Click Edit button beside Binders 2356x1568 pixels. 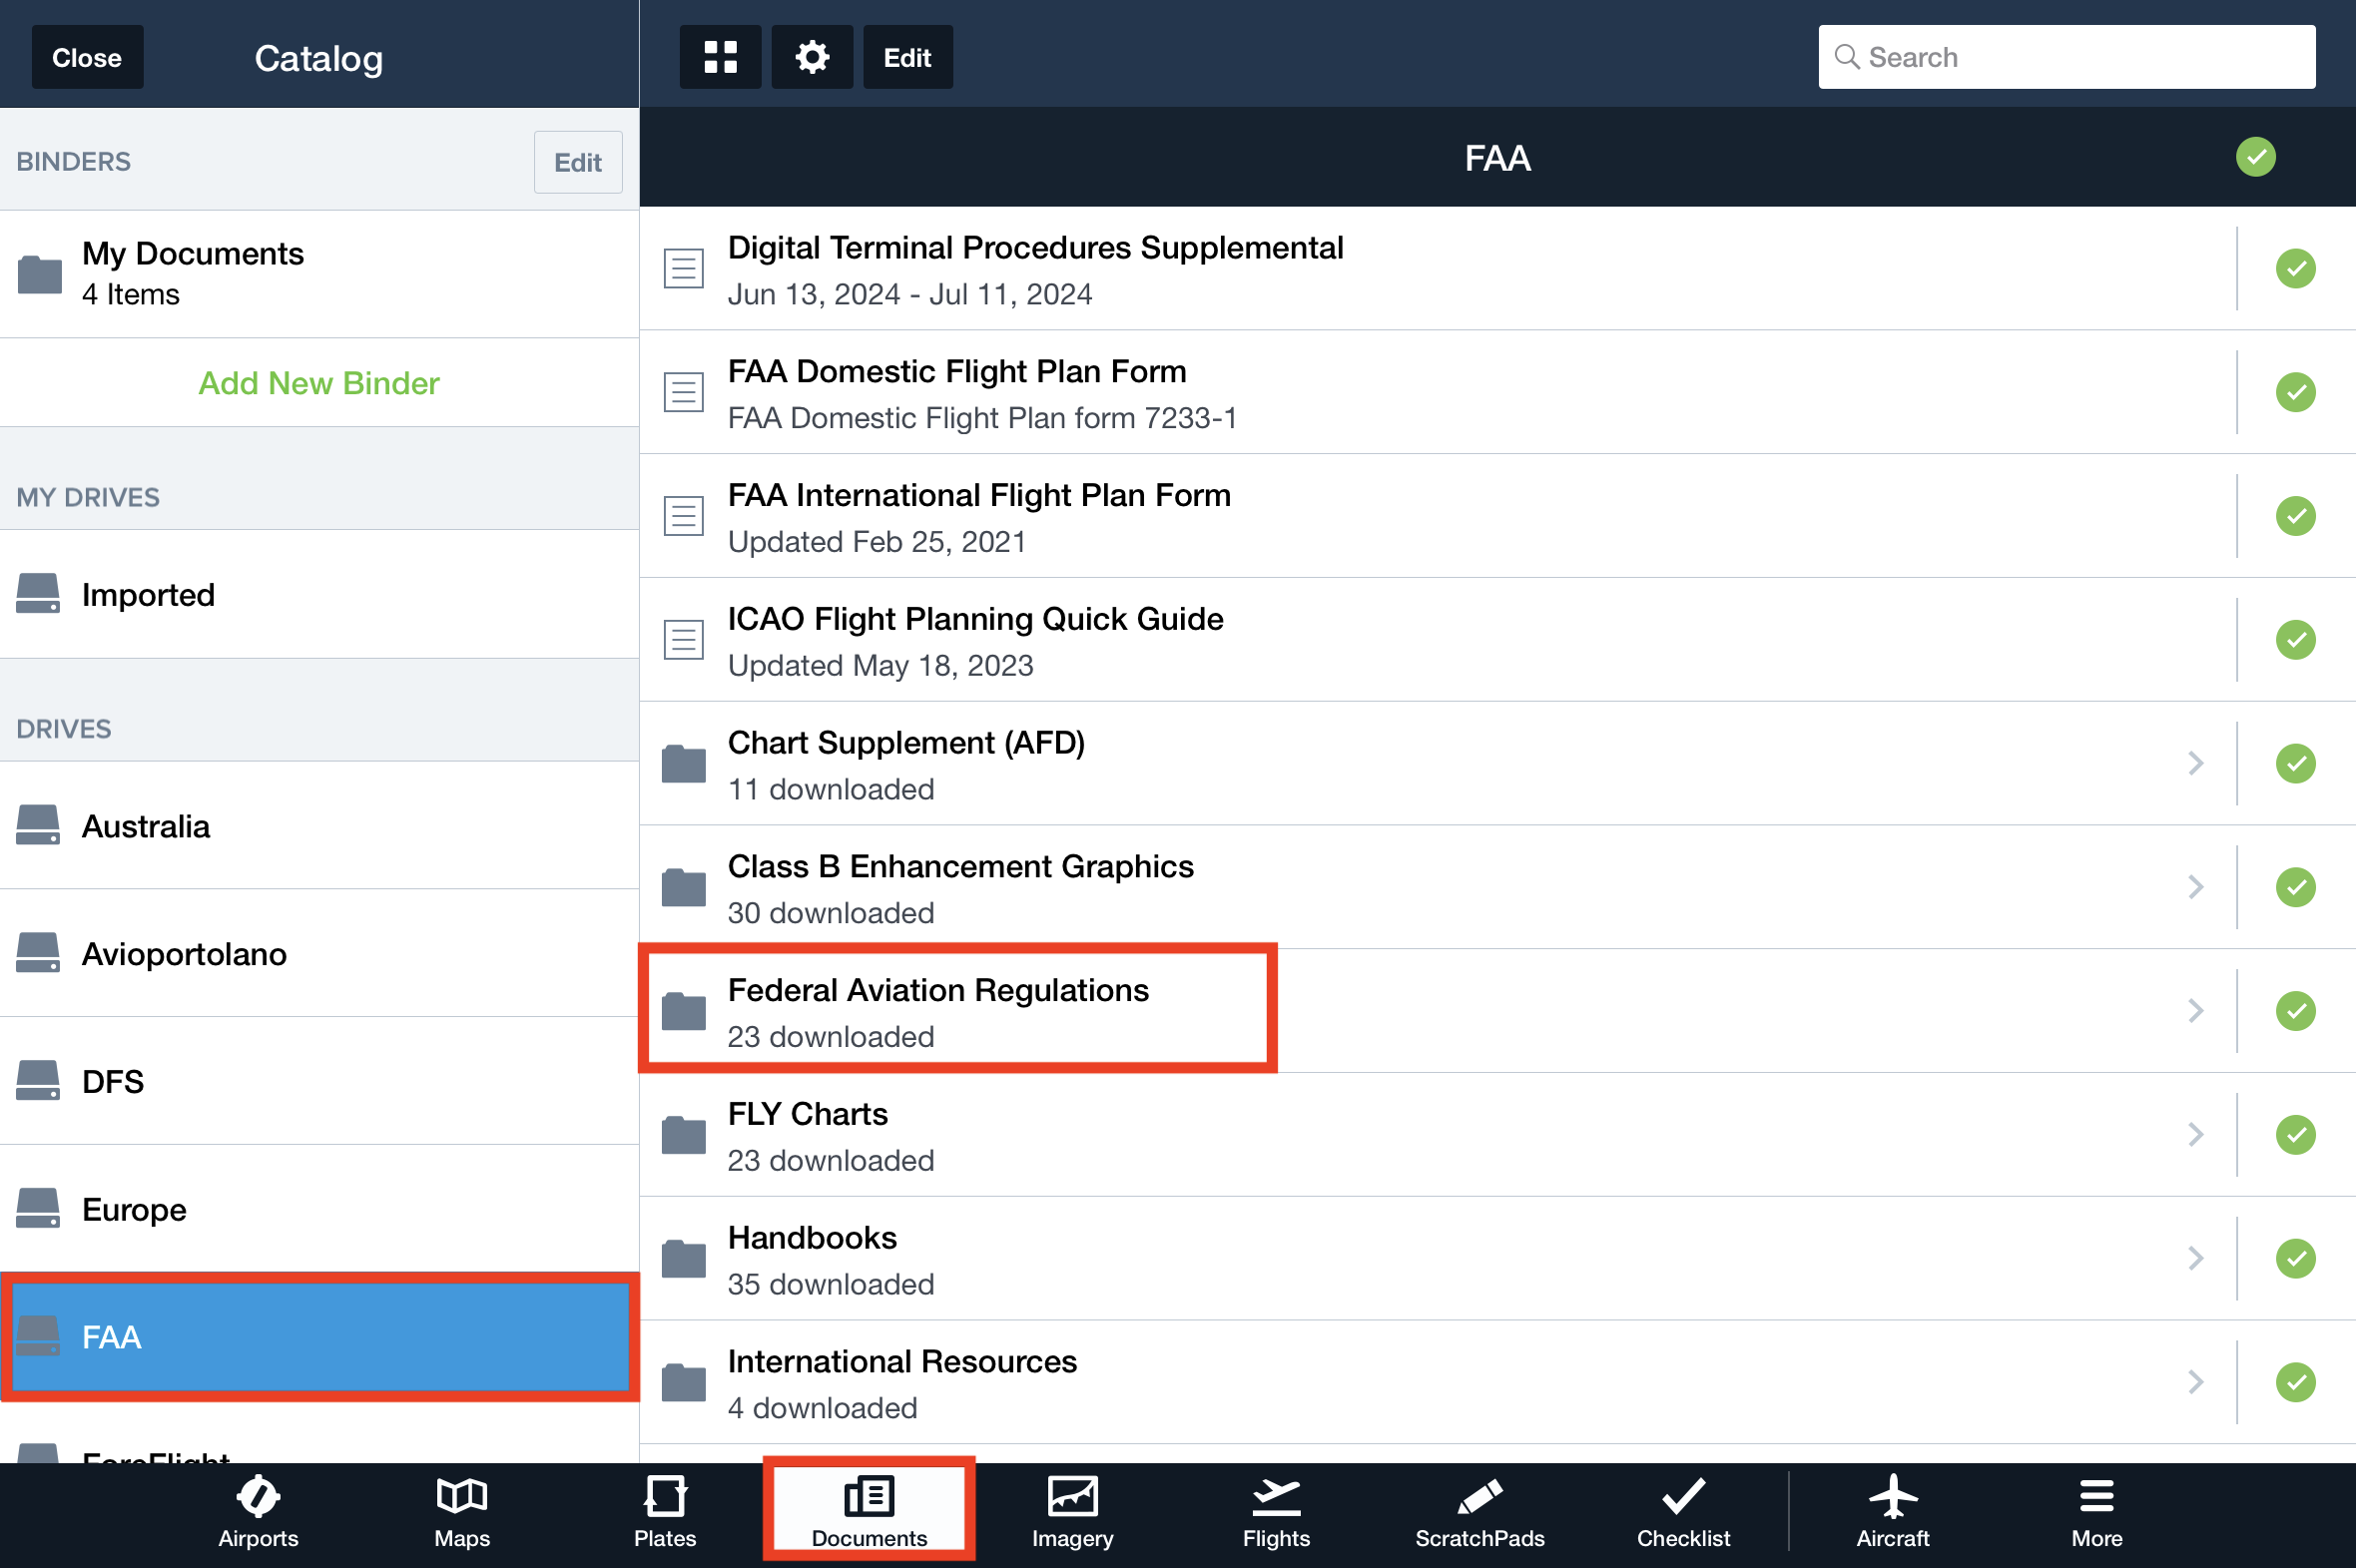(578, 162)
